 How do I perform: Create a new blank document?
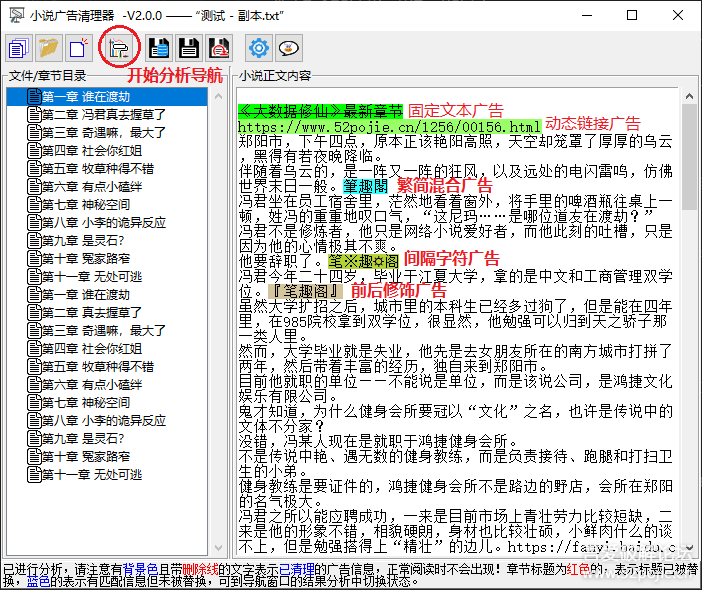pyautogui.click(x=78, y=48)
